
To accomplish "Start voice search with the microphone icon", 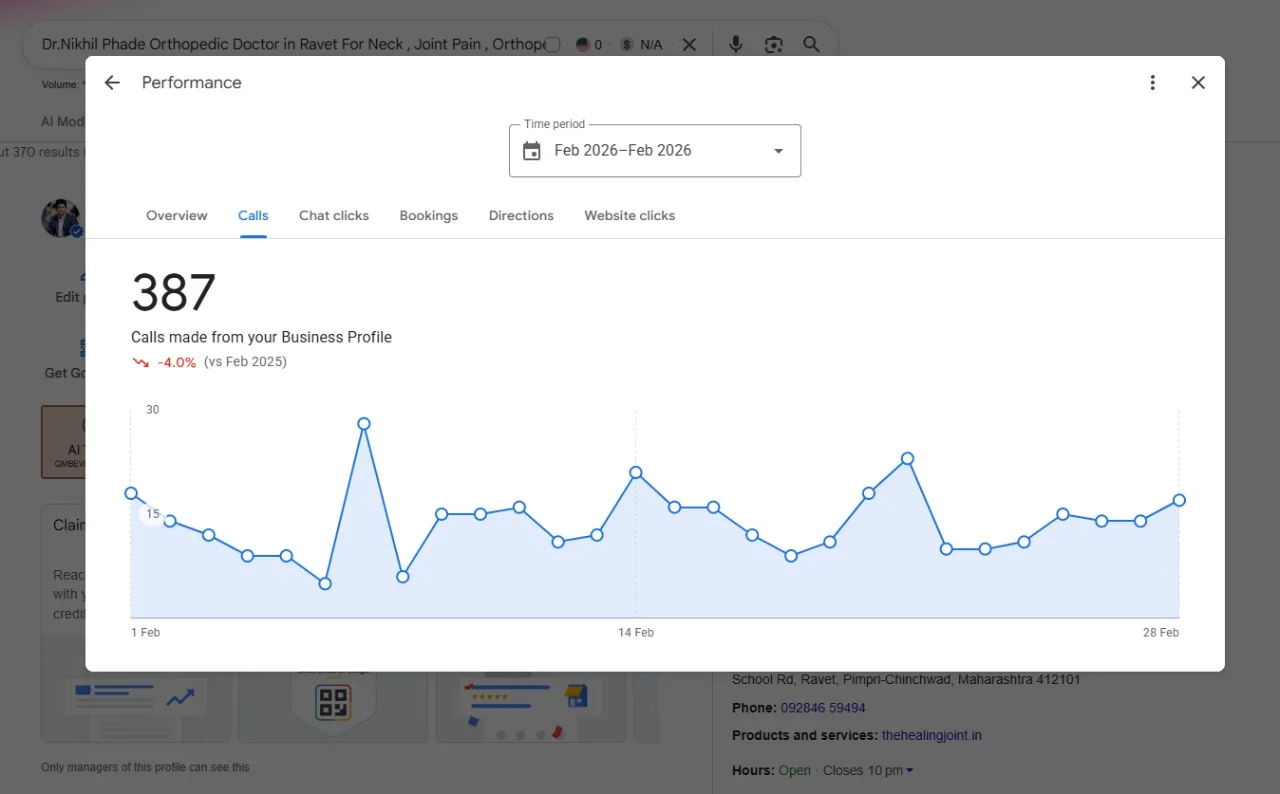I will (736, 45).
